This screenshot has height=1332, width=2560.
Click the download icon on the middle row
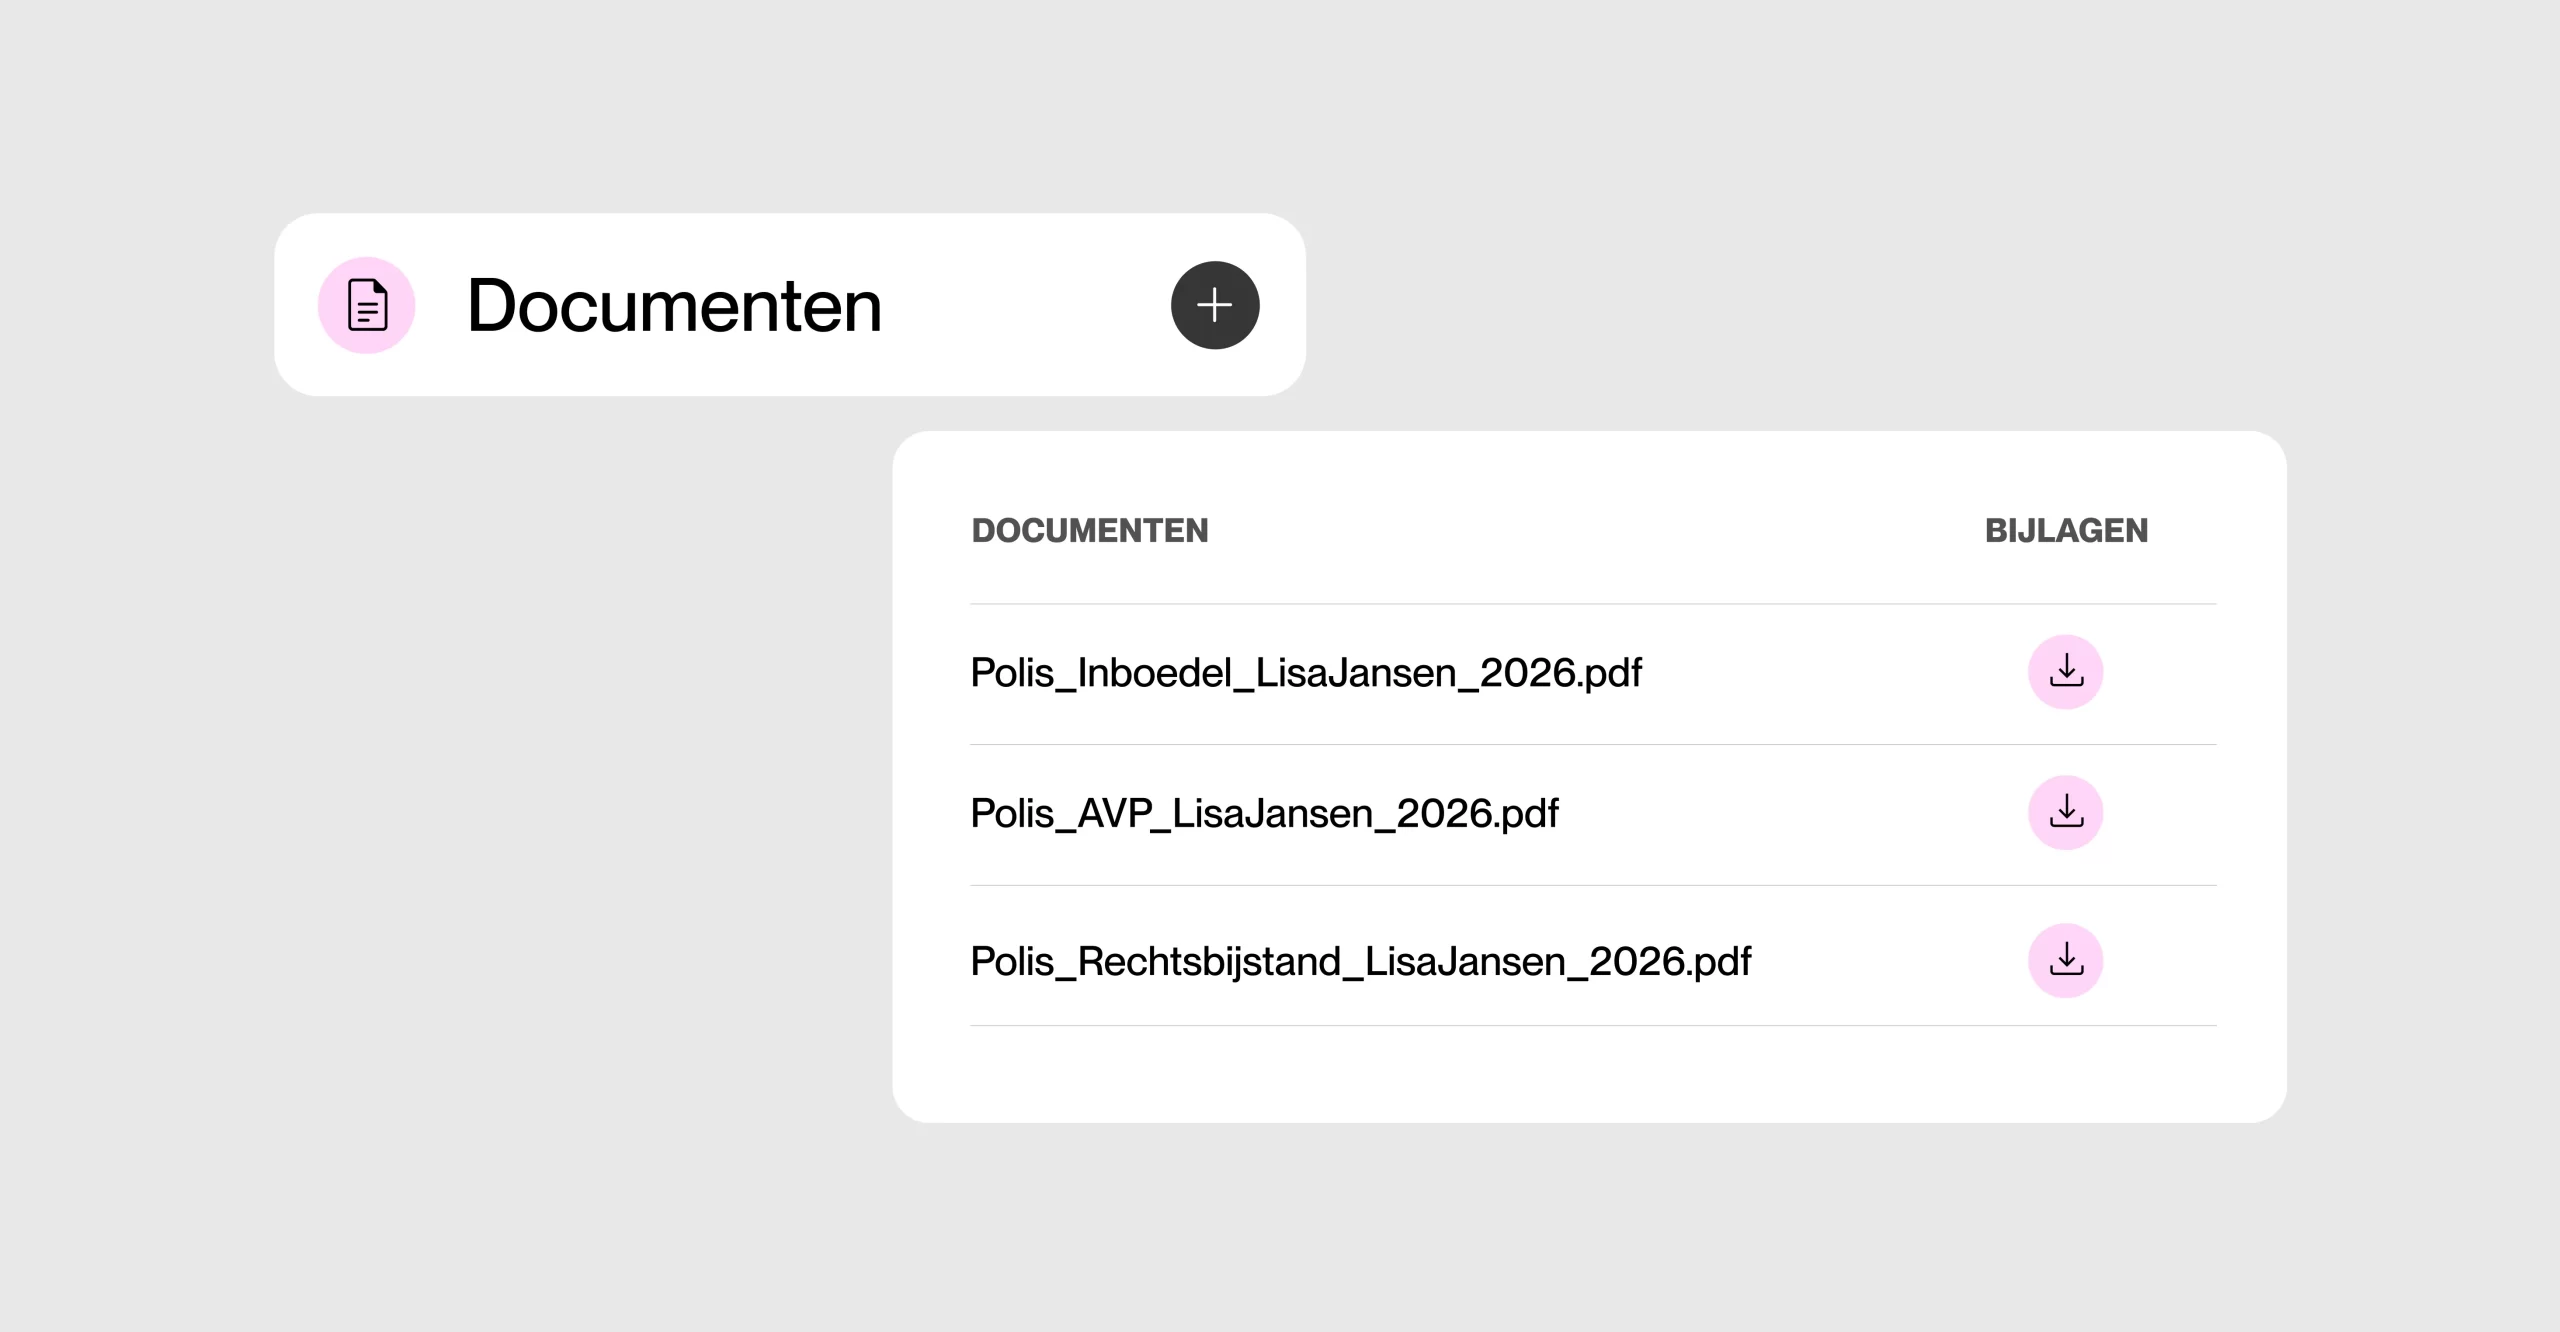[2066, 812]
